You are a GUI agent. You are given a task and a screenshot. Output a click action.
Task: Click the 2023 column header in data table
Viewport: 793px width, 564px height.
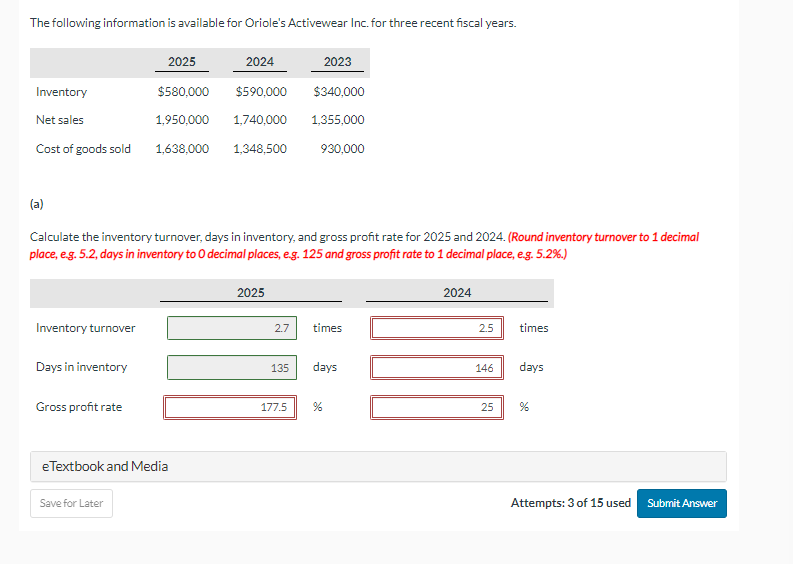[x=337, y=62]
